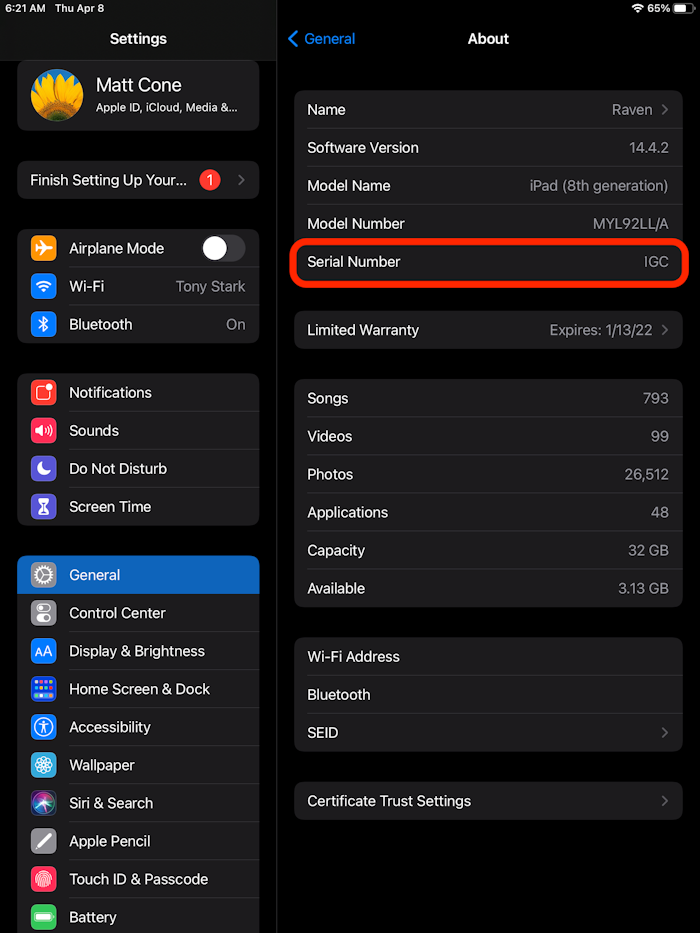This screenshot has width=700, height=933.
Task: Tap the sunflower profile picture
Action: pos(57,95)
